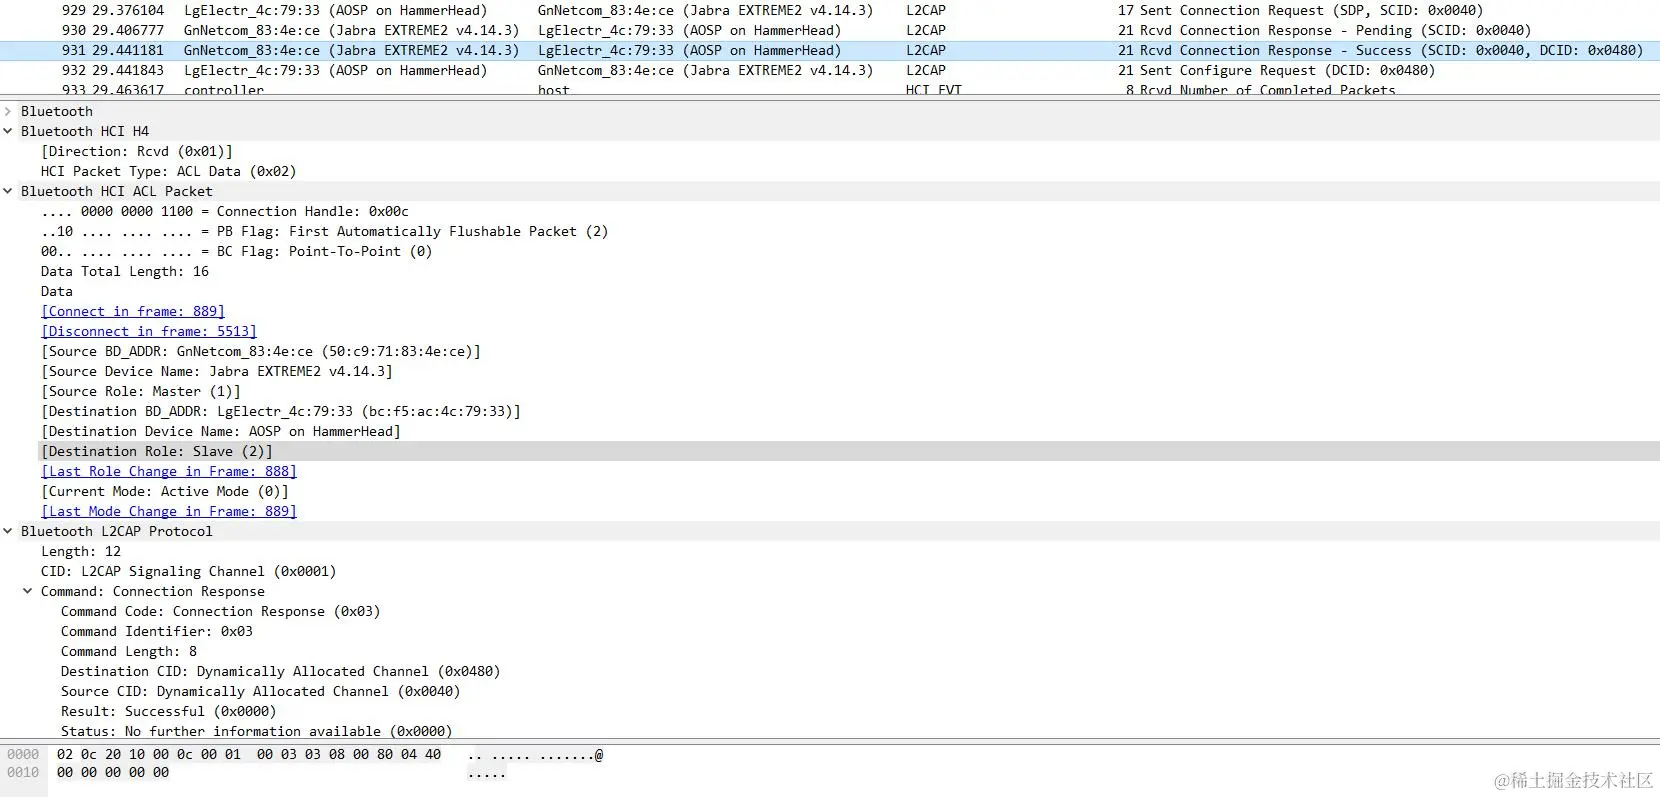
Task: Select HCI Packet Type: ACL Data field
Action: point(169,171)
